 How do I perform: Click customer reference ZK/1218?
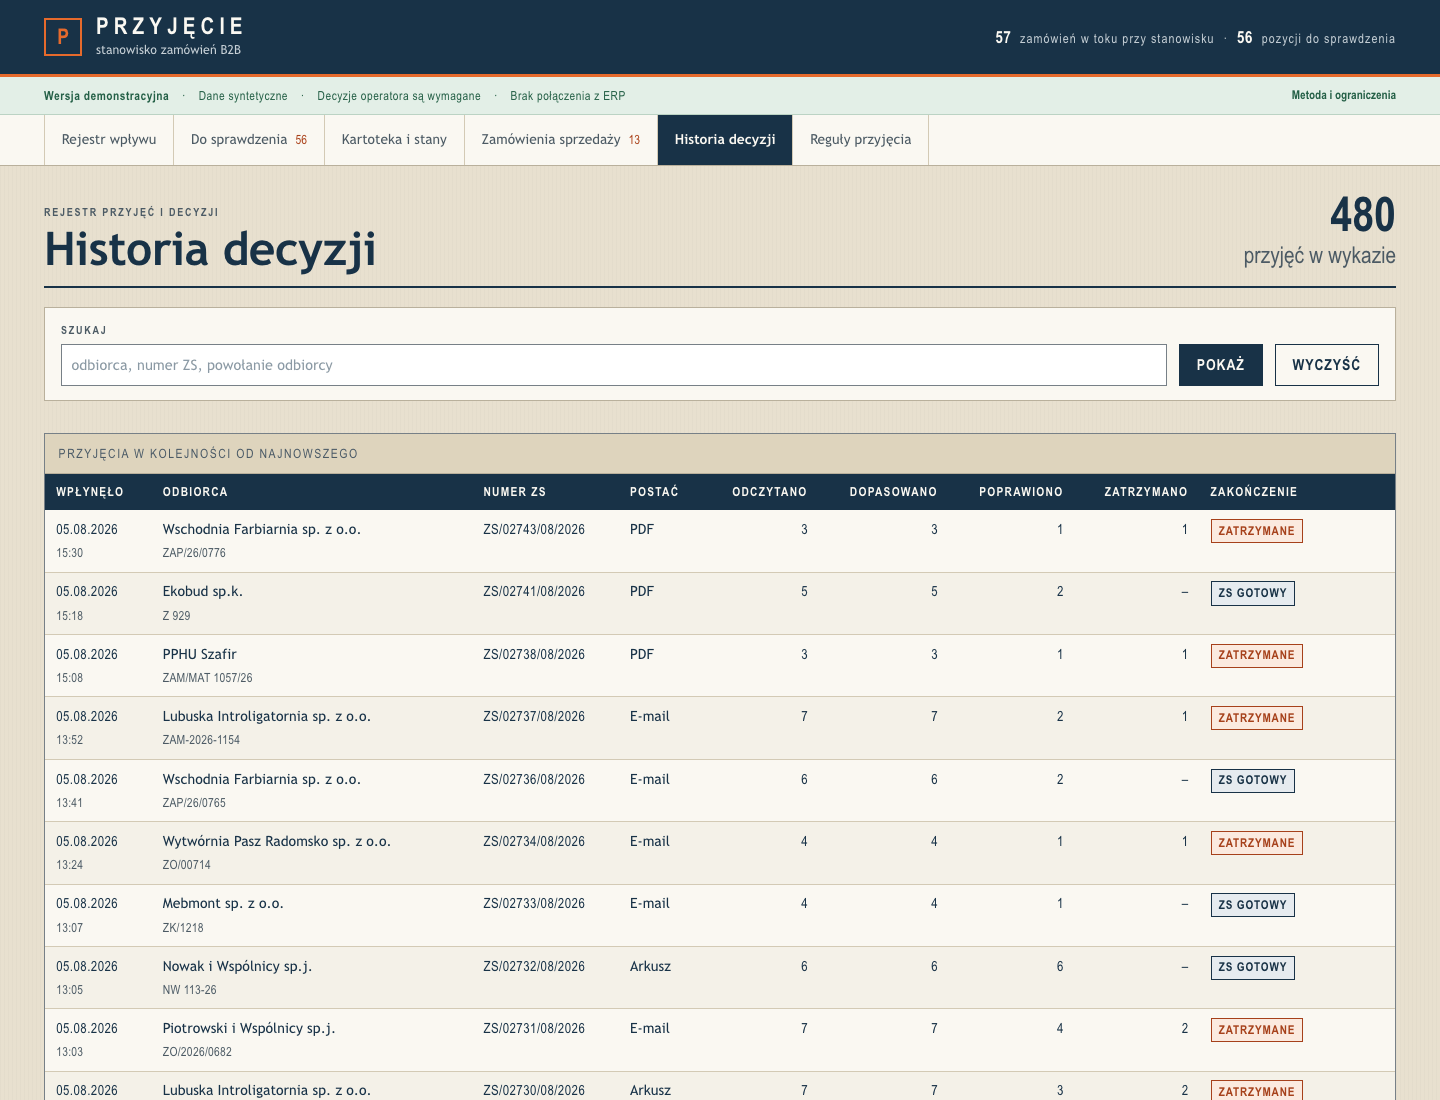(183, 928)
